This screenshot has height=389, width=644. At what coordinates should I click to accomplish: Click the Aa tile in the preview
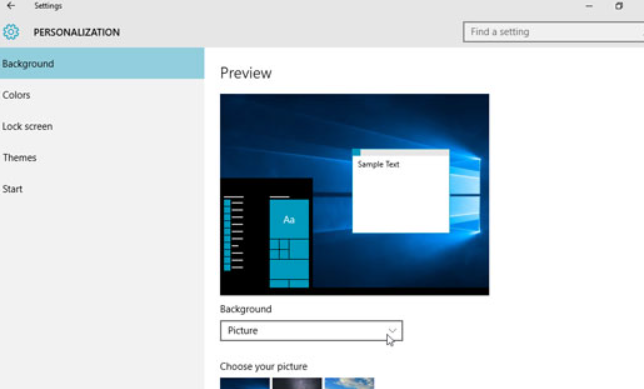pos(289,219)
